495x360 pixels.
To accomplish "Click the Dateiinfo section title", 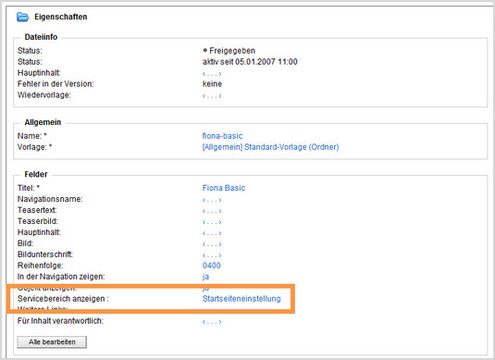I will [41, 37].
